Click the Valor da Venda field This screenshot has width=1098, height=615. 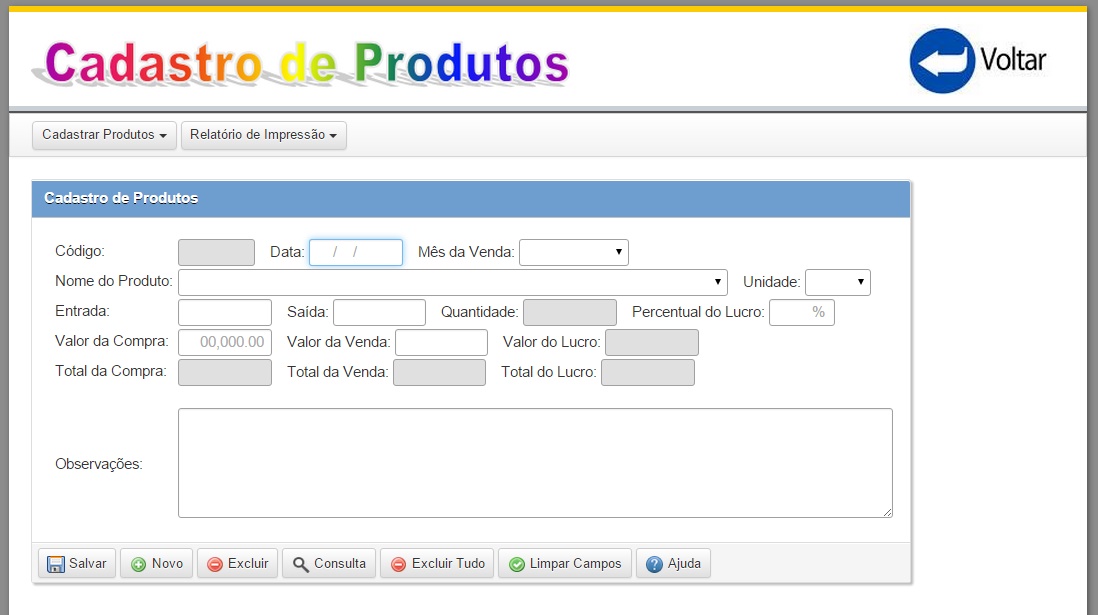(441, 342)
